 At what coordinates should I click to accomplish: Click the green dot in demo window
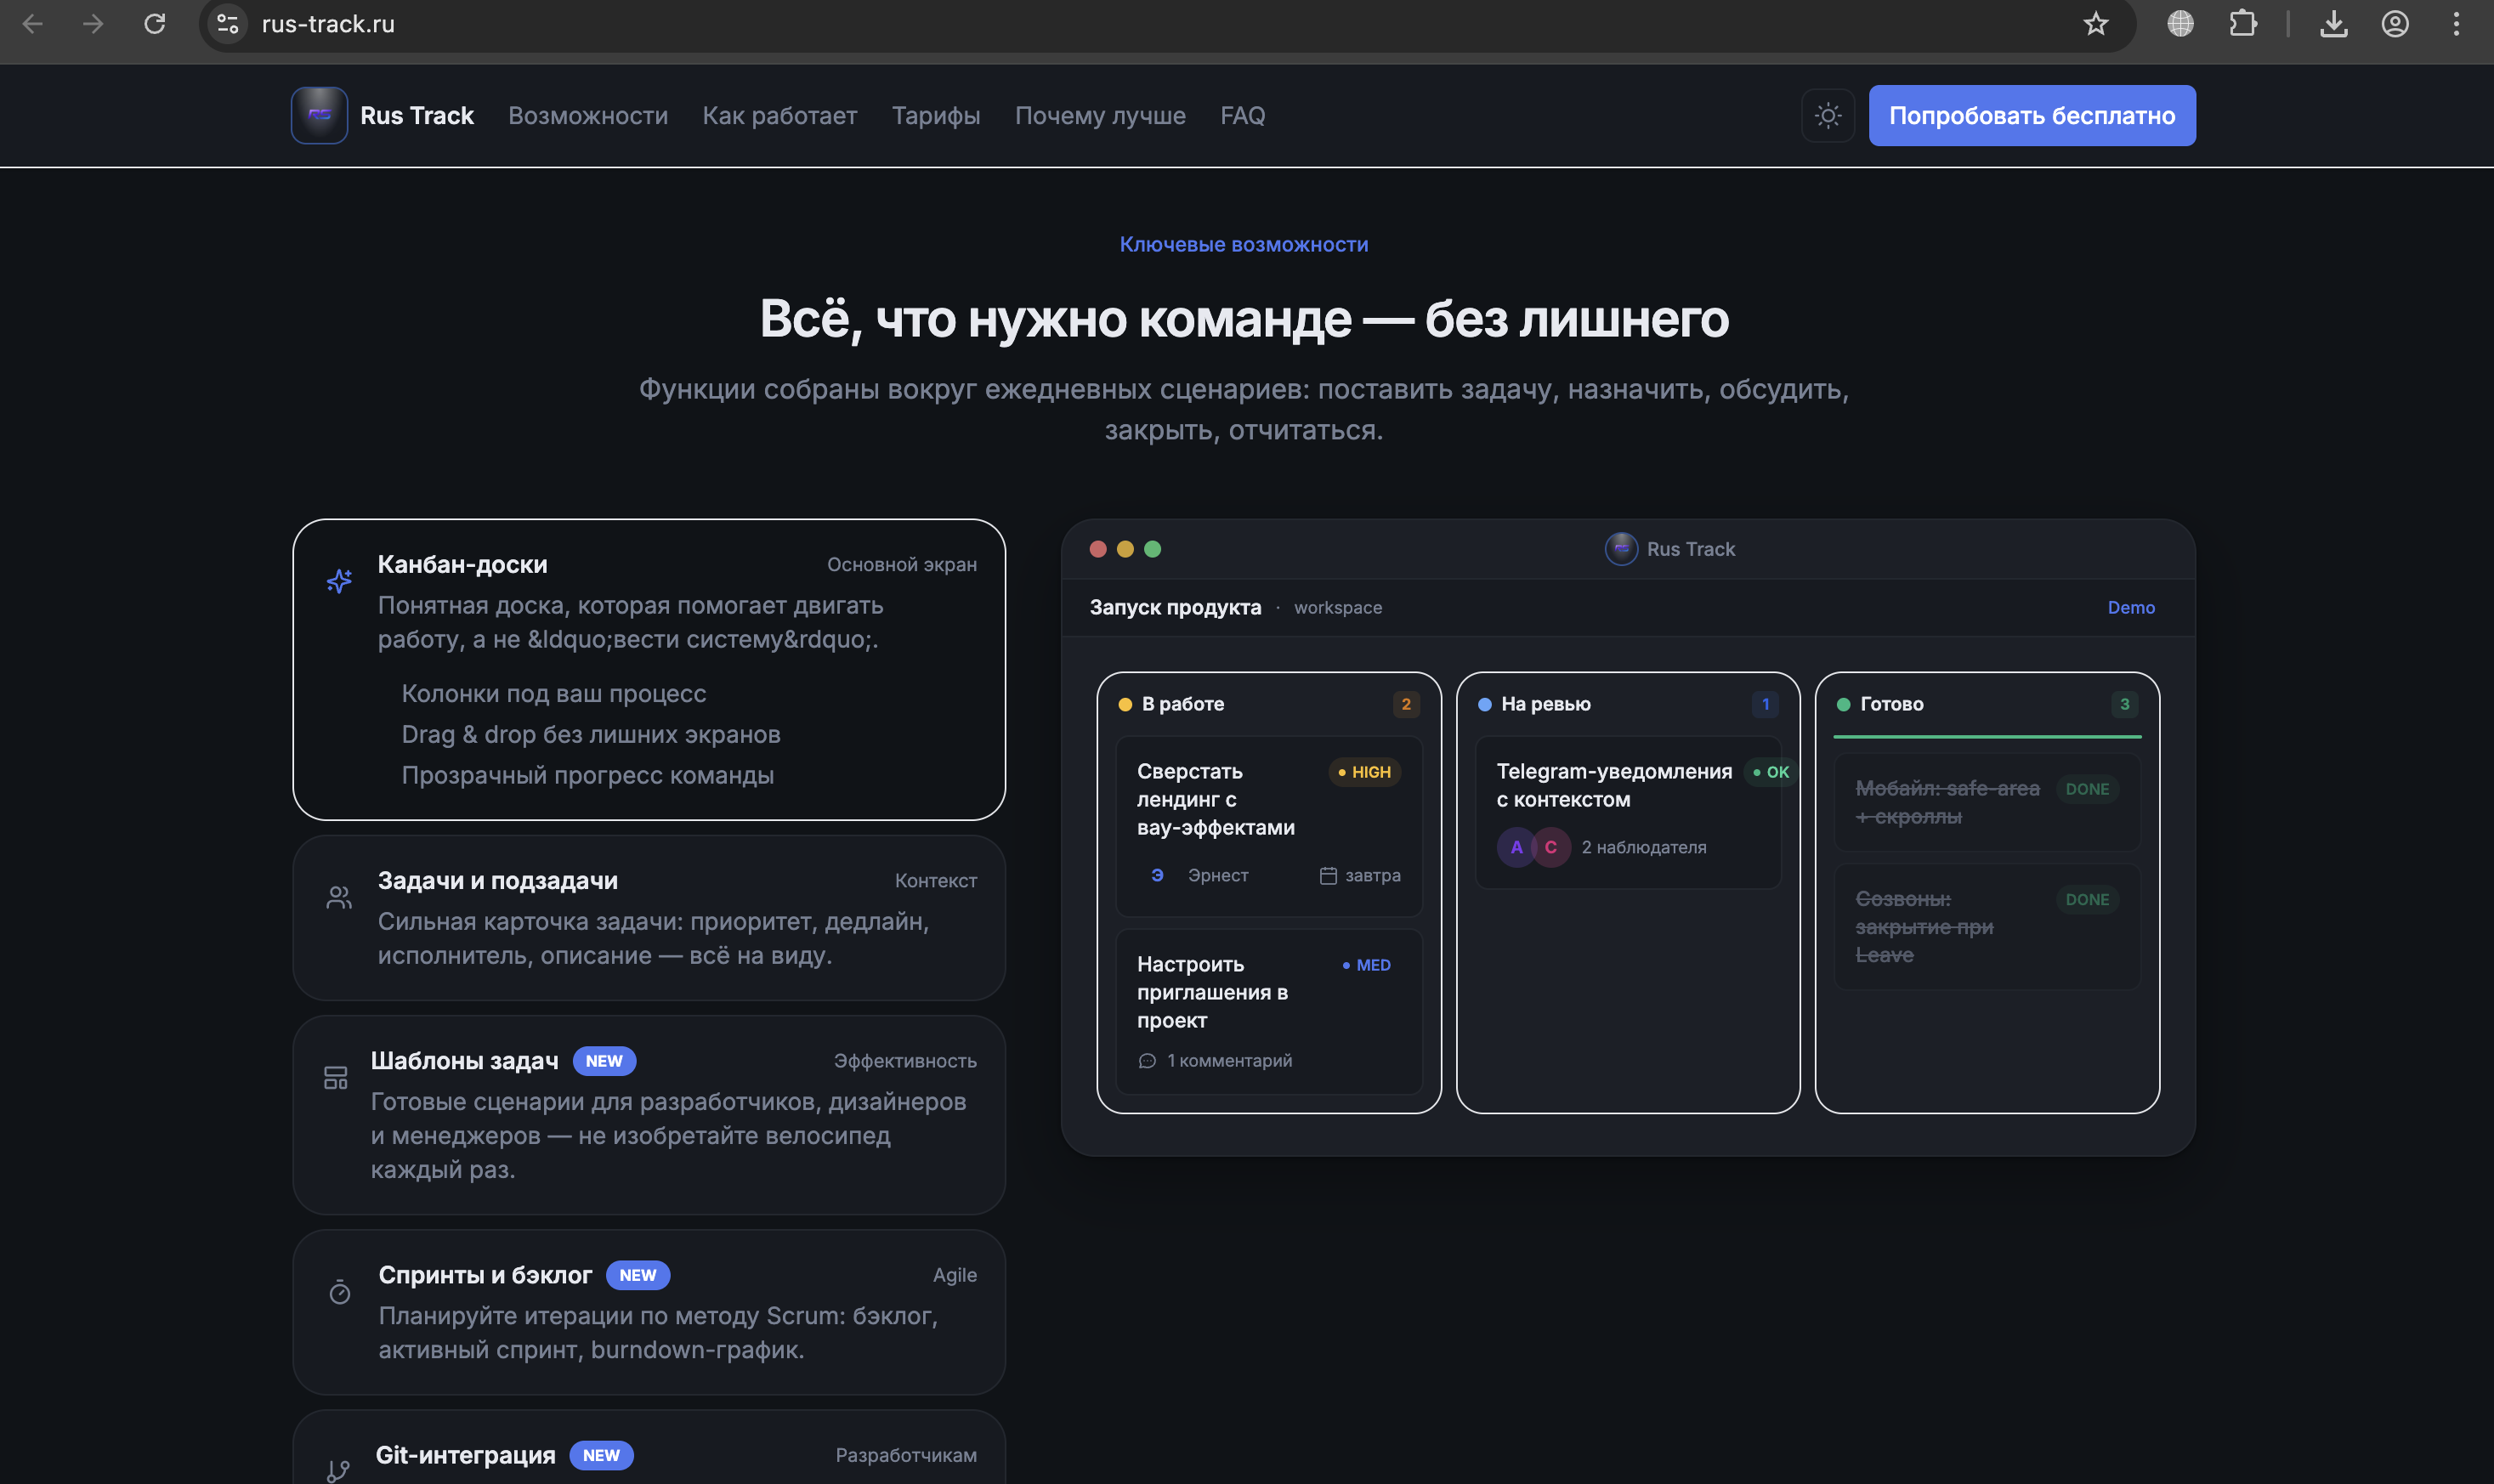(x=1152, y=549)
